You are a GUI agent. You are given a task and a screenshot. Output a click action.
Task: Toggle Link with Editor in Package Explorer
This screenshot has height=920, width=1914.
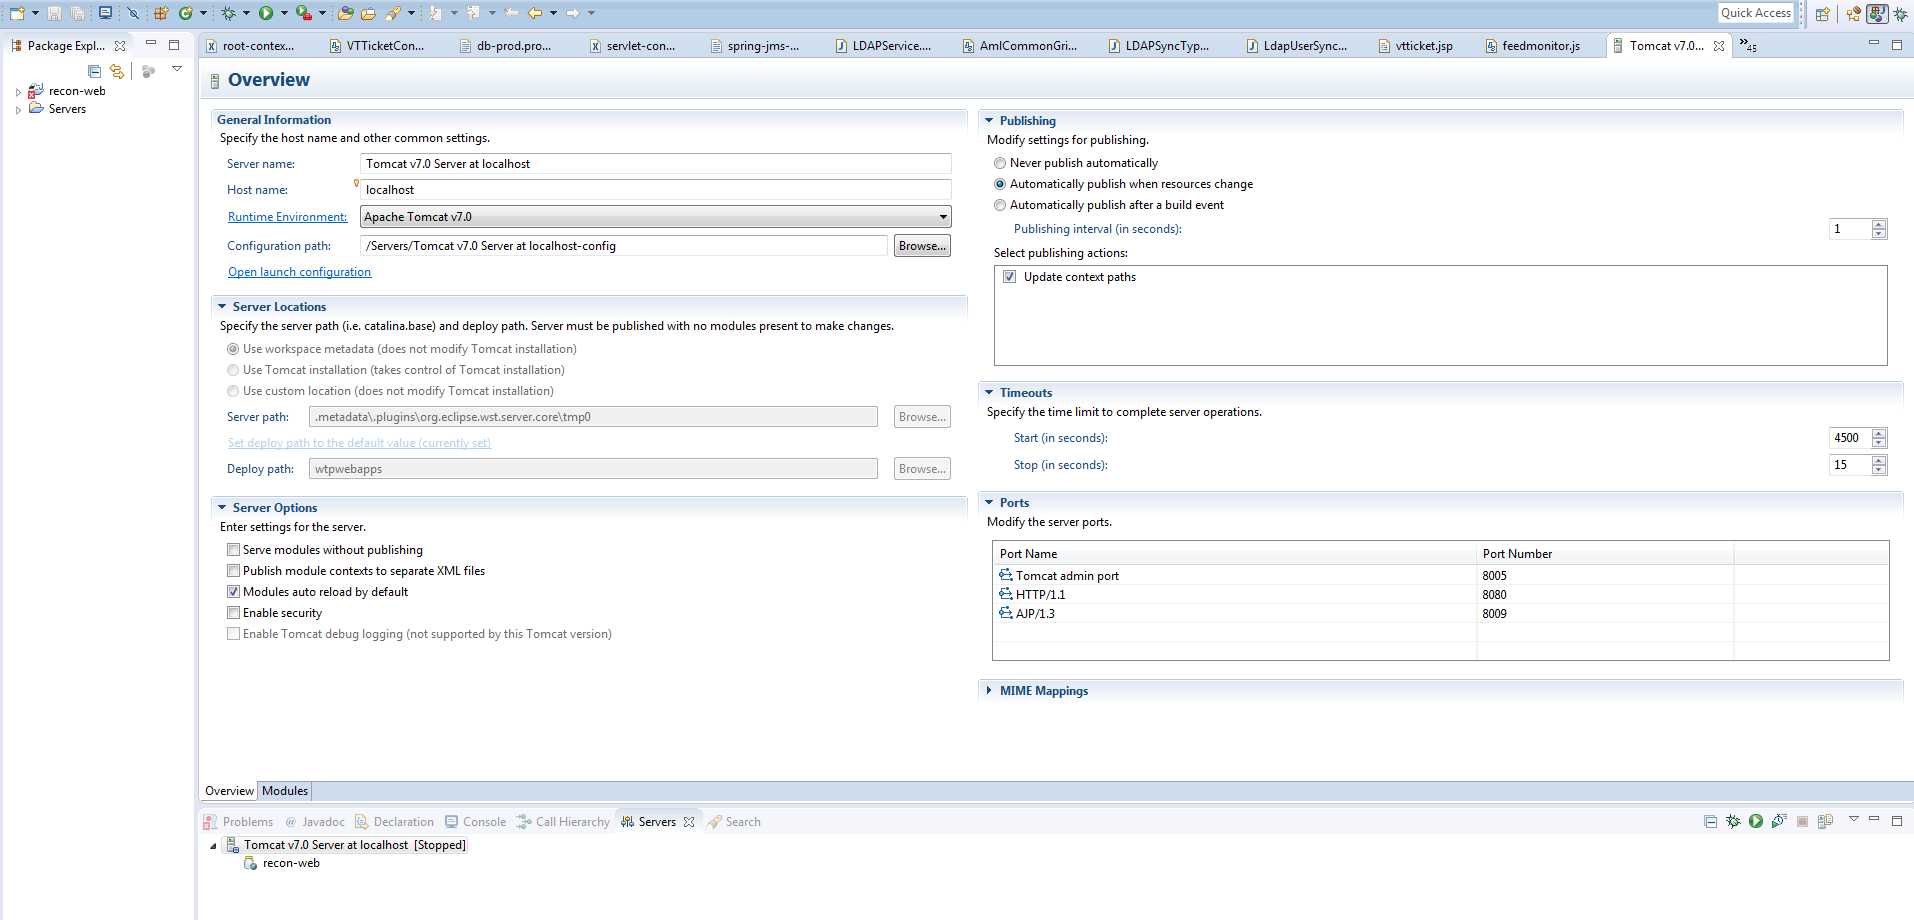pos(117,71)
